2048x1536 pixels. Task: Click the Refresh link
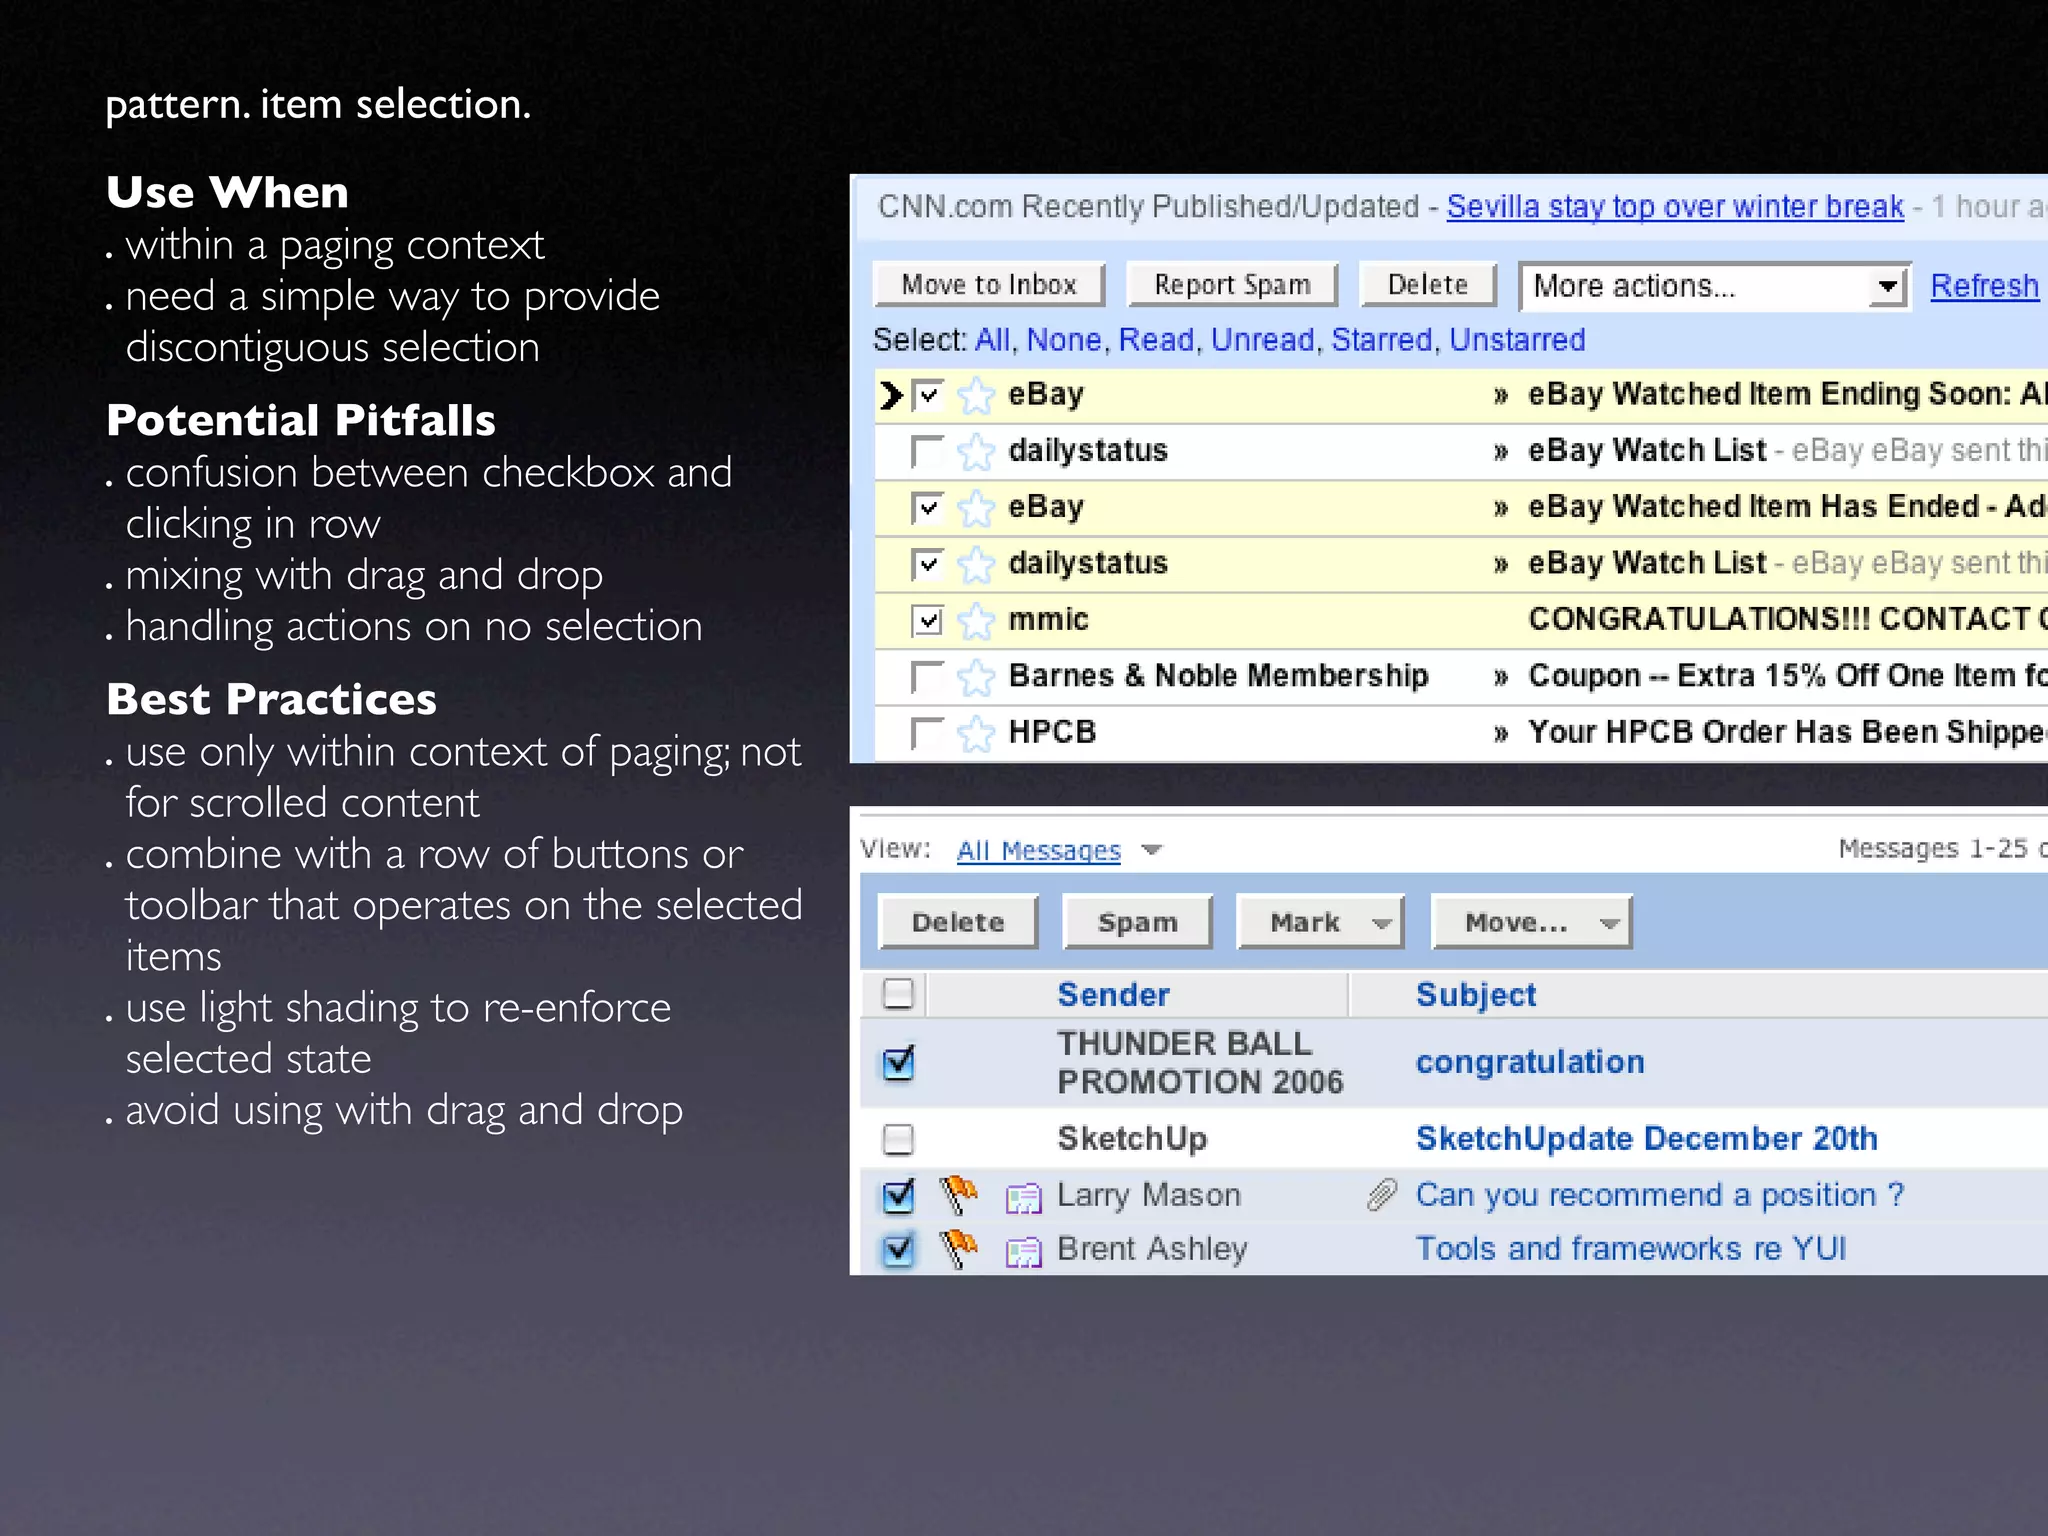pyautogui.click(x=1984, y=286)
